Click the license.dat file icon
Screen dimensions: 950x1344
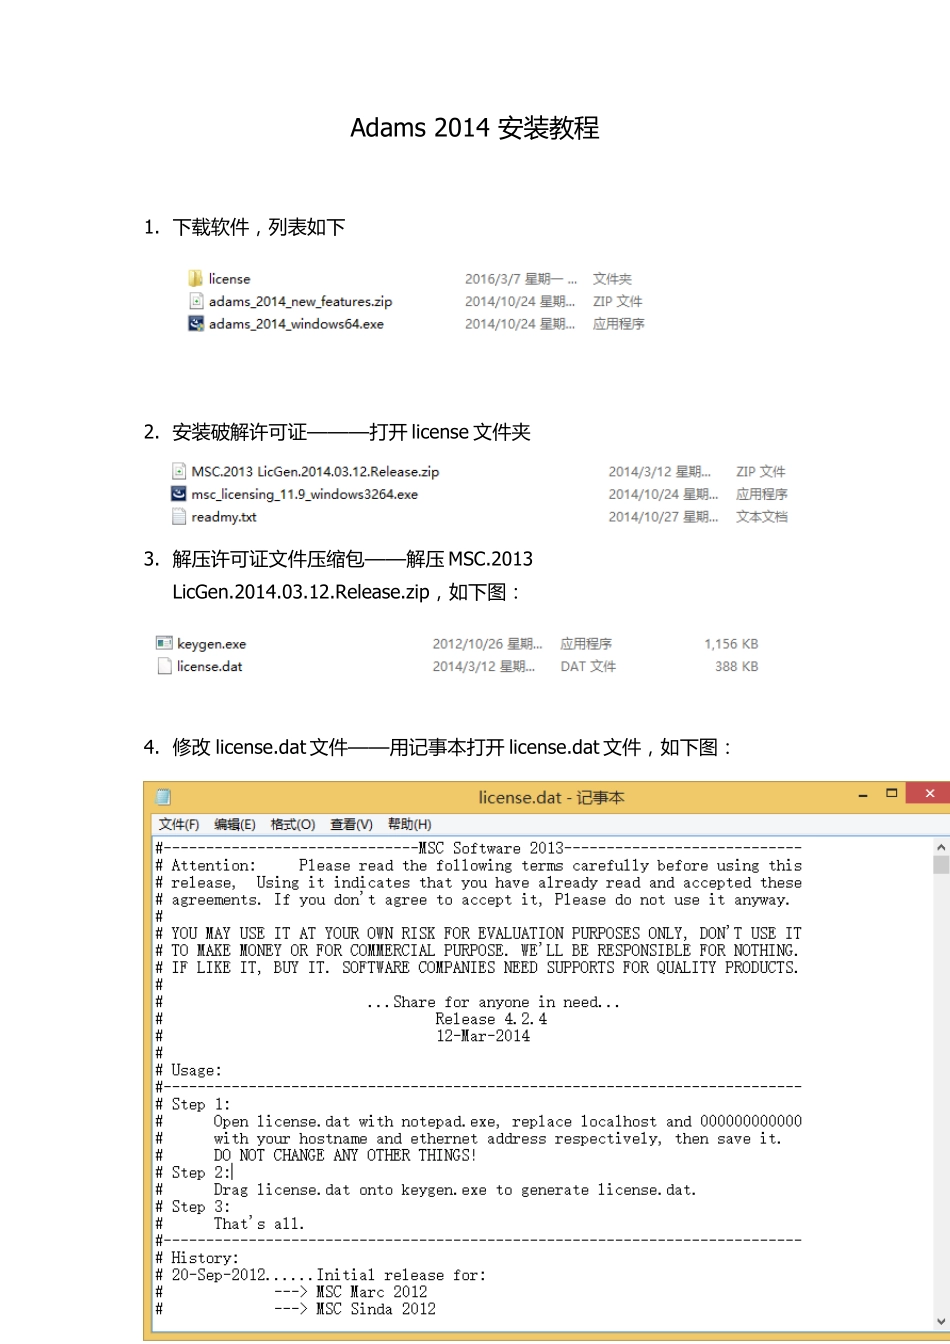(165, 666)
